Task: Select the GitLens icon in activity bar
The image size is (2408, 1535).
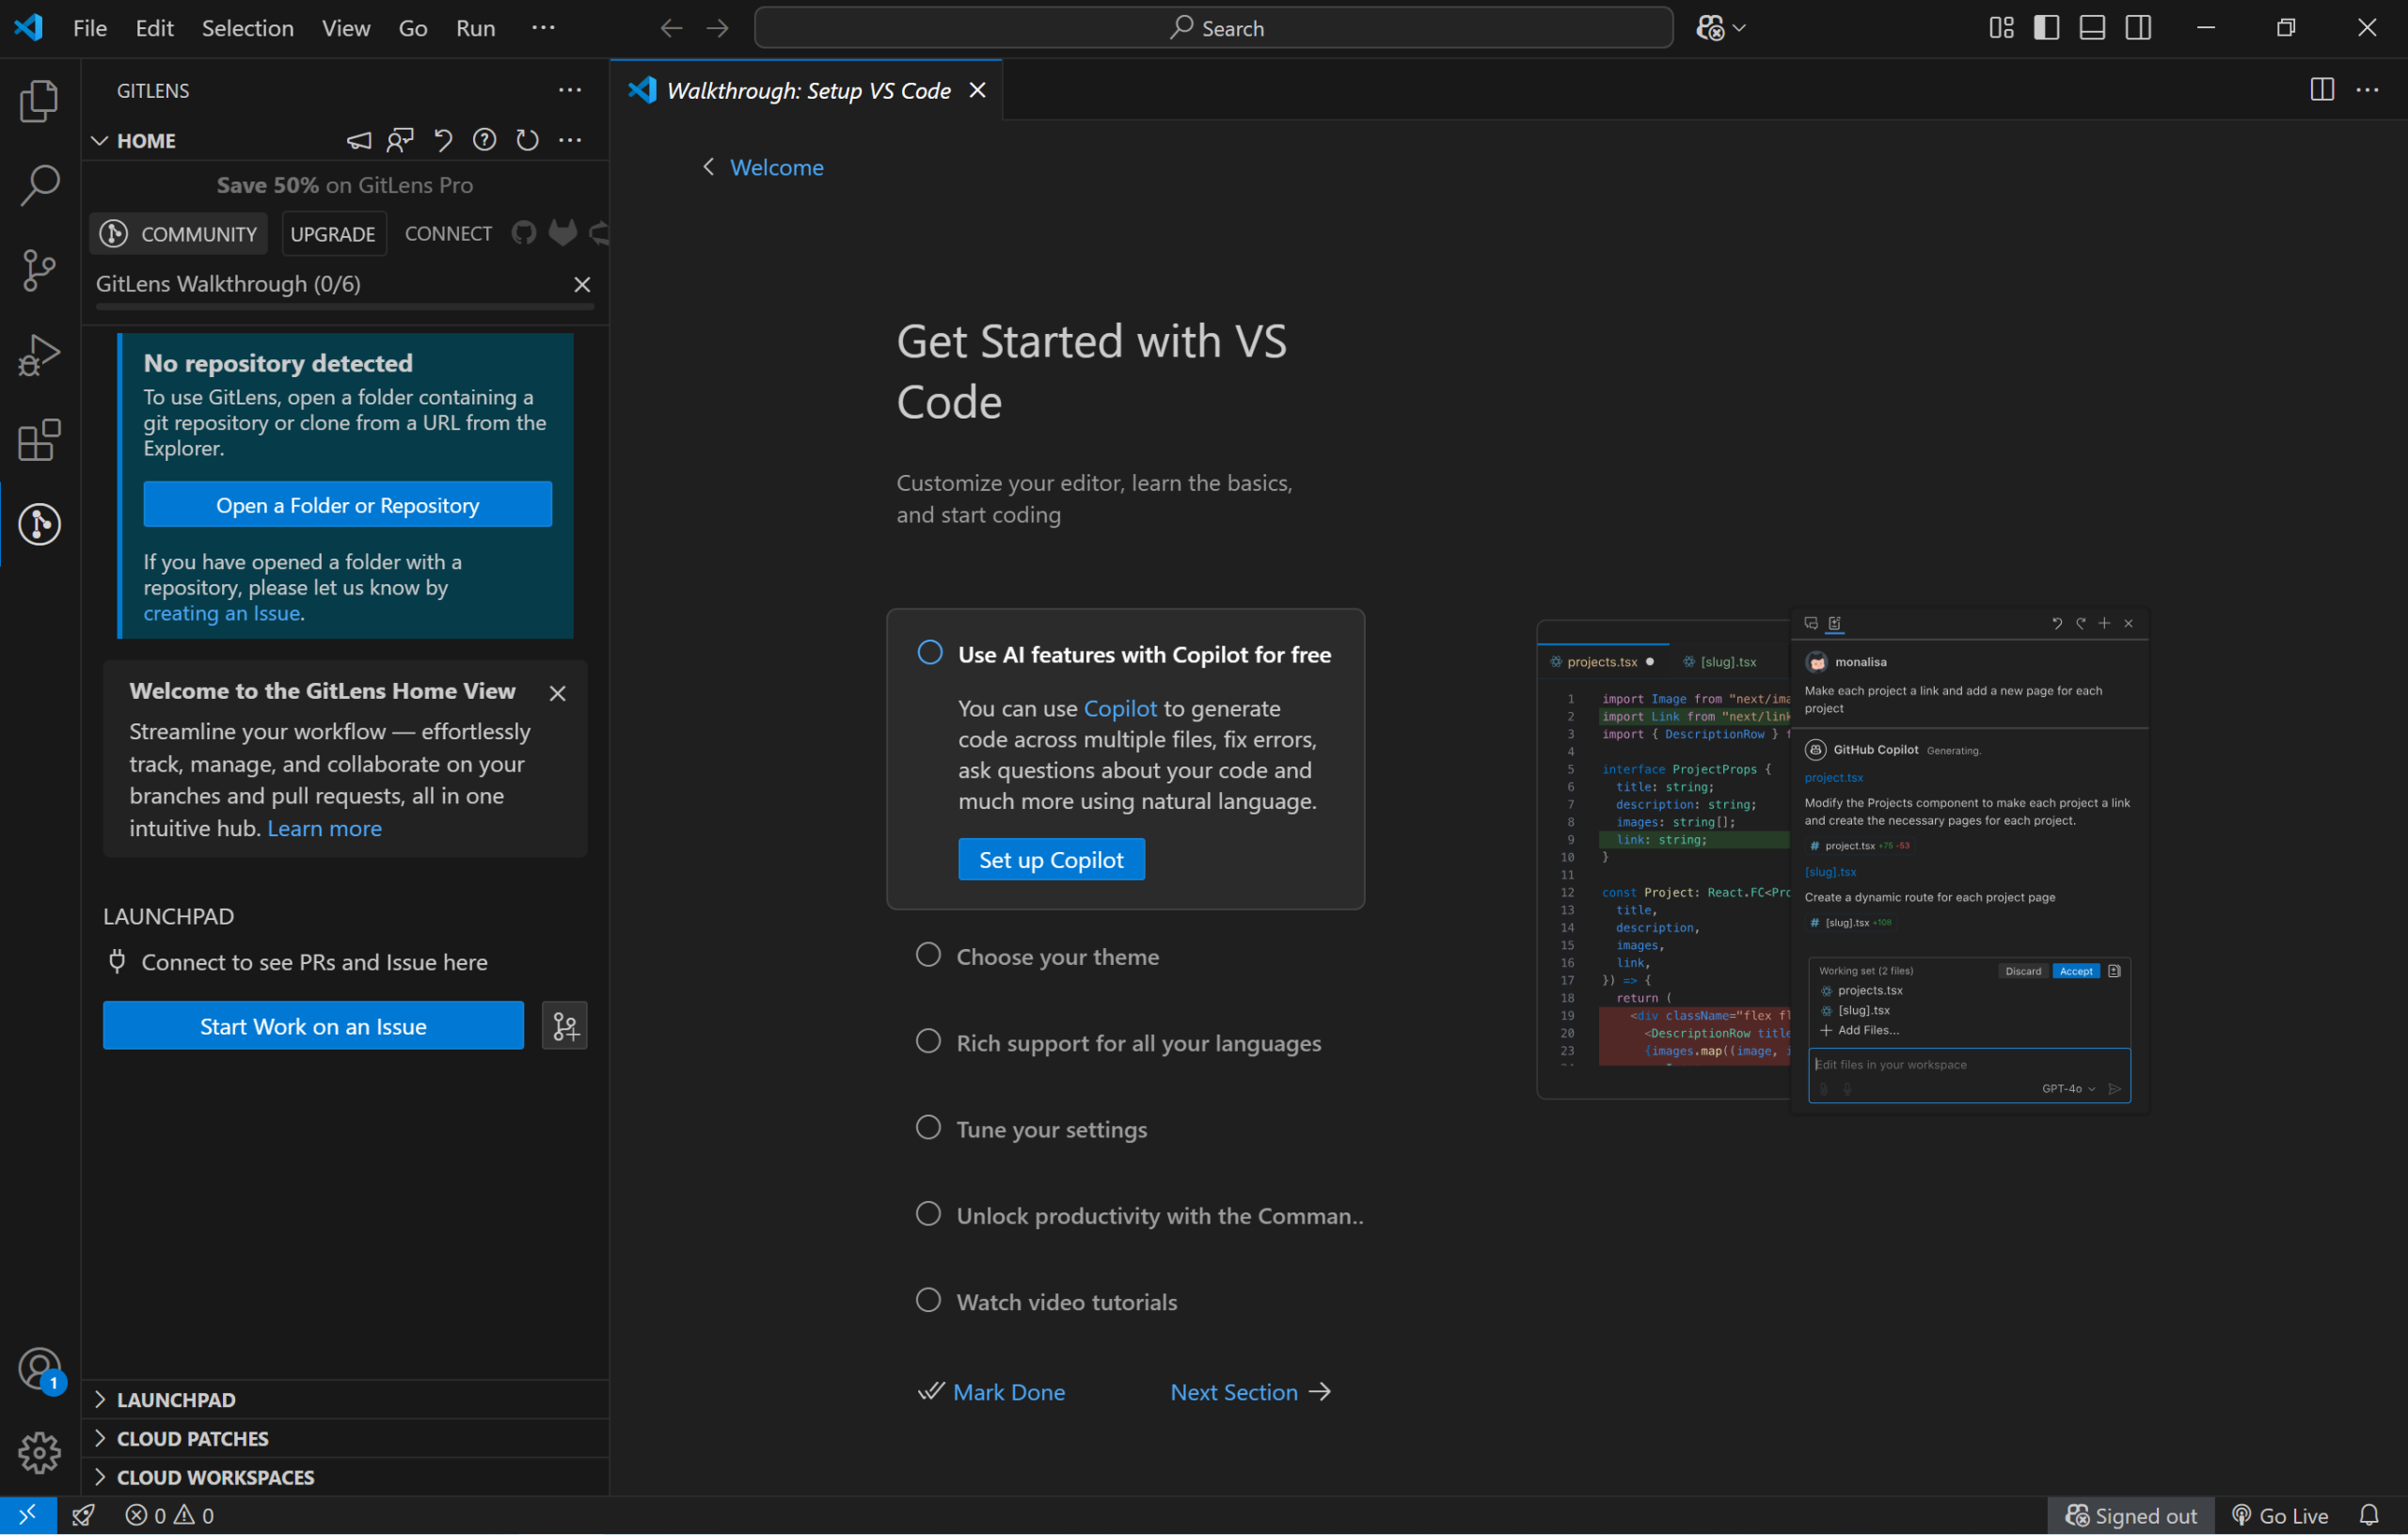Action: (39, 524)
